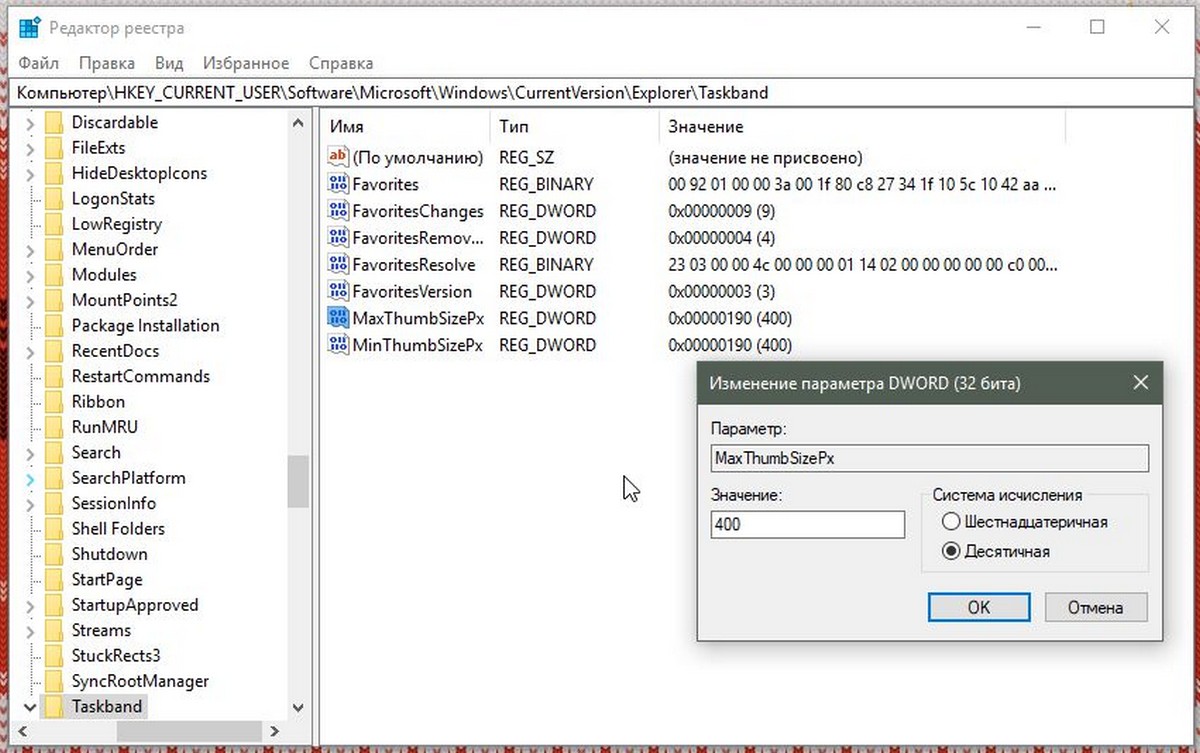The width and height of the screenshot is (1200, 753).
Task: Click the Значение input field containing 400
Action: (807, 524)
